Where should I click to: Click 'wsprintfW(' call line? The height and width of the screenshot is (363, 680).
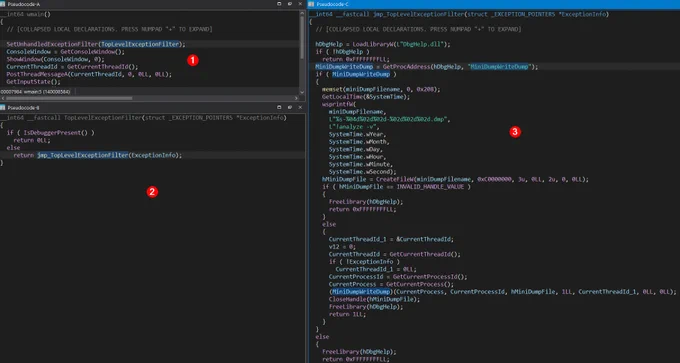[339, 104]
